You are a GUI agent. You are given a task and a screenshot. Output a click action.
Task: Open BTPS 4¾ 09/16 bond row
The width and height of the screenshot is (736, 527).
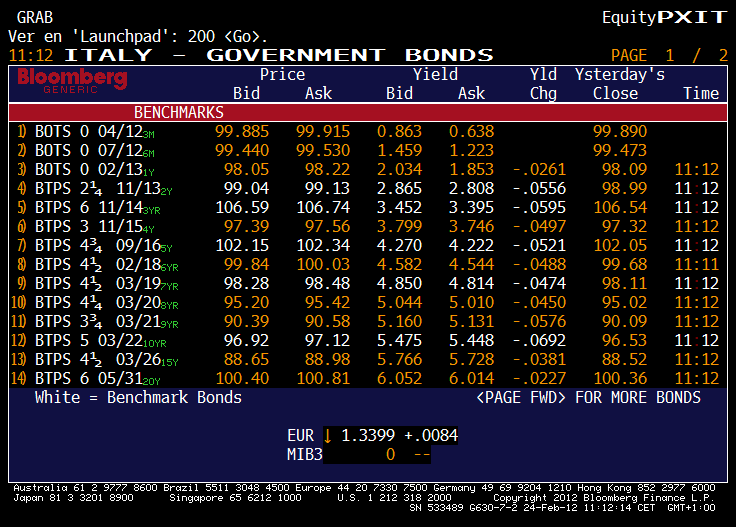[368, 245]
